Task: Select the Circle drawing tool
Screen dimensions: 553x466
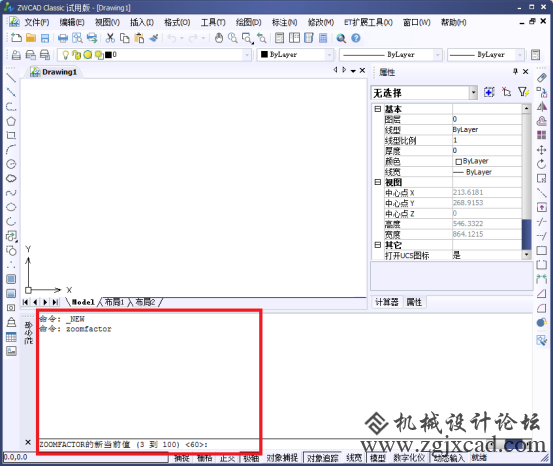Action: click(11, 164)
